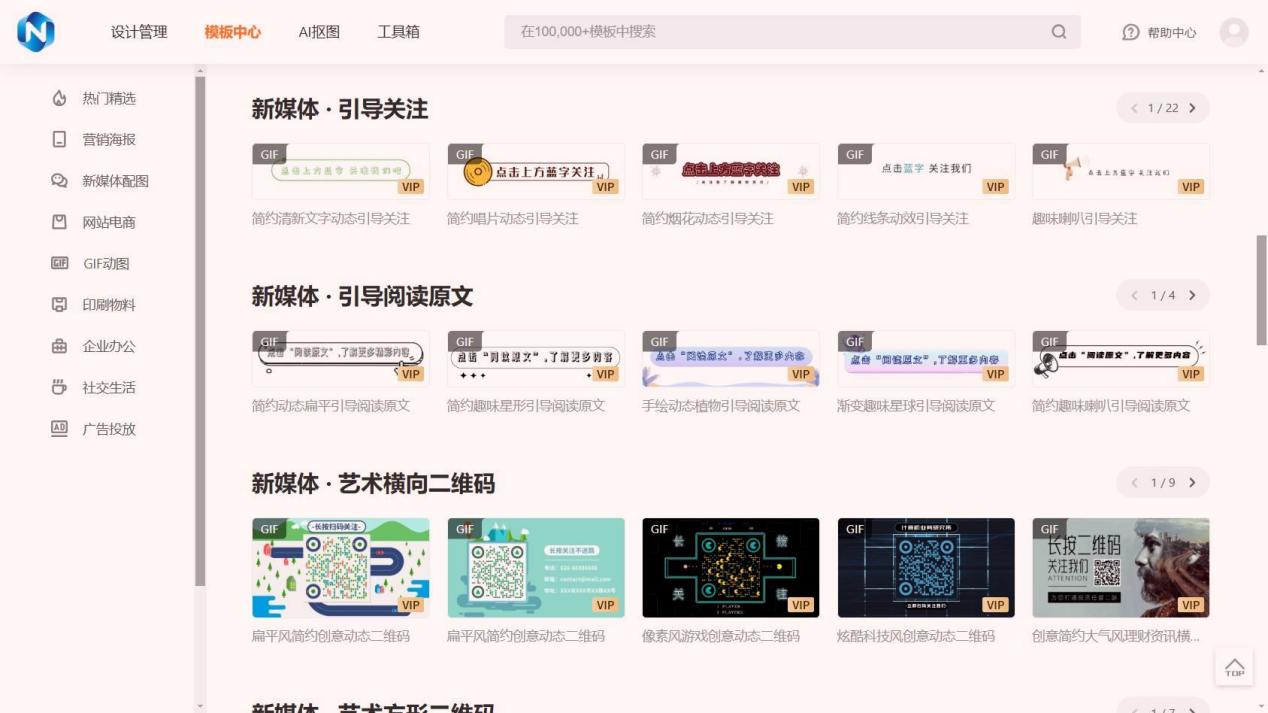The width and height of the screenshot is (1268, 713).
Task: Switch to the 设计管理 tab
Action: (x=139, y=32)
